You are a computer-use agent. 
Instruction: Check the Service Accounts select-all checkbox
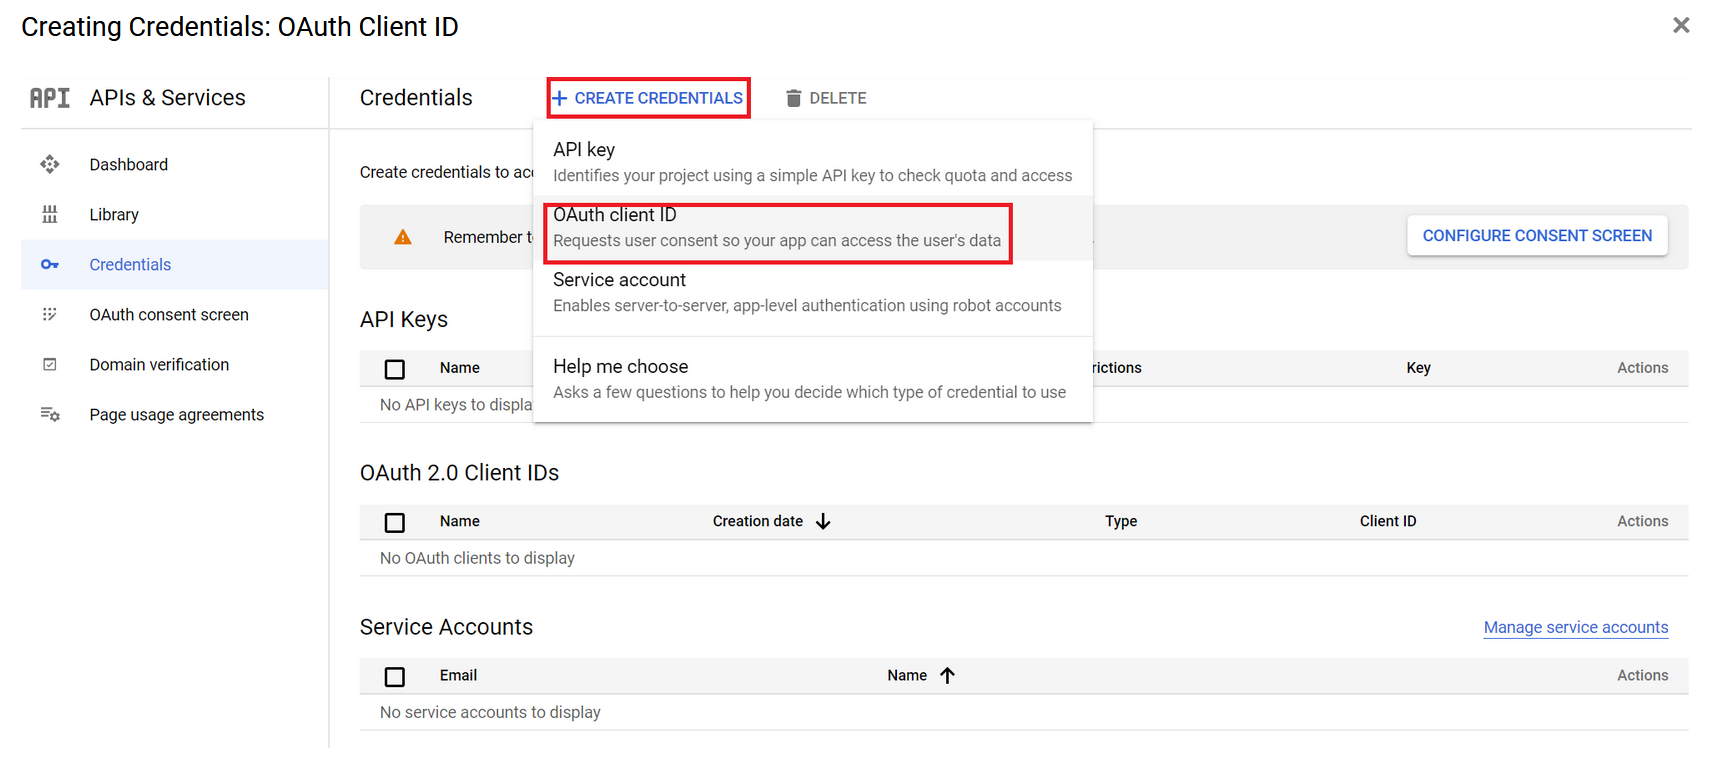click(x=395, y=677)
